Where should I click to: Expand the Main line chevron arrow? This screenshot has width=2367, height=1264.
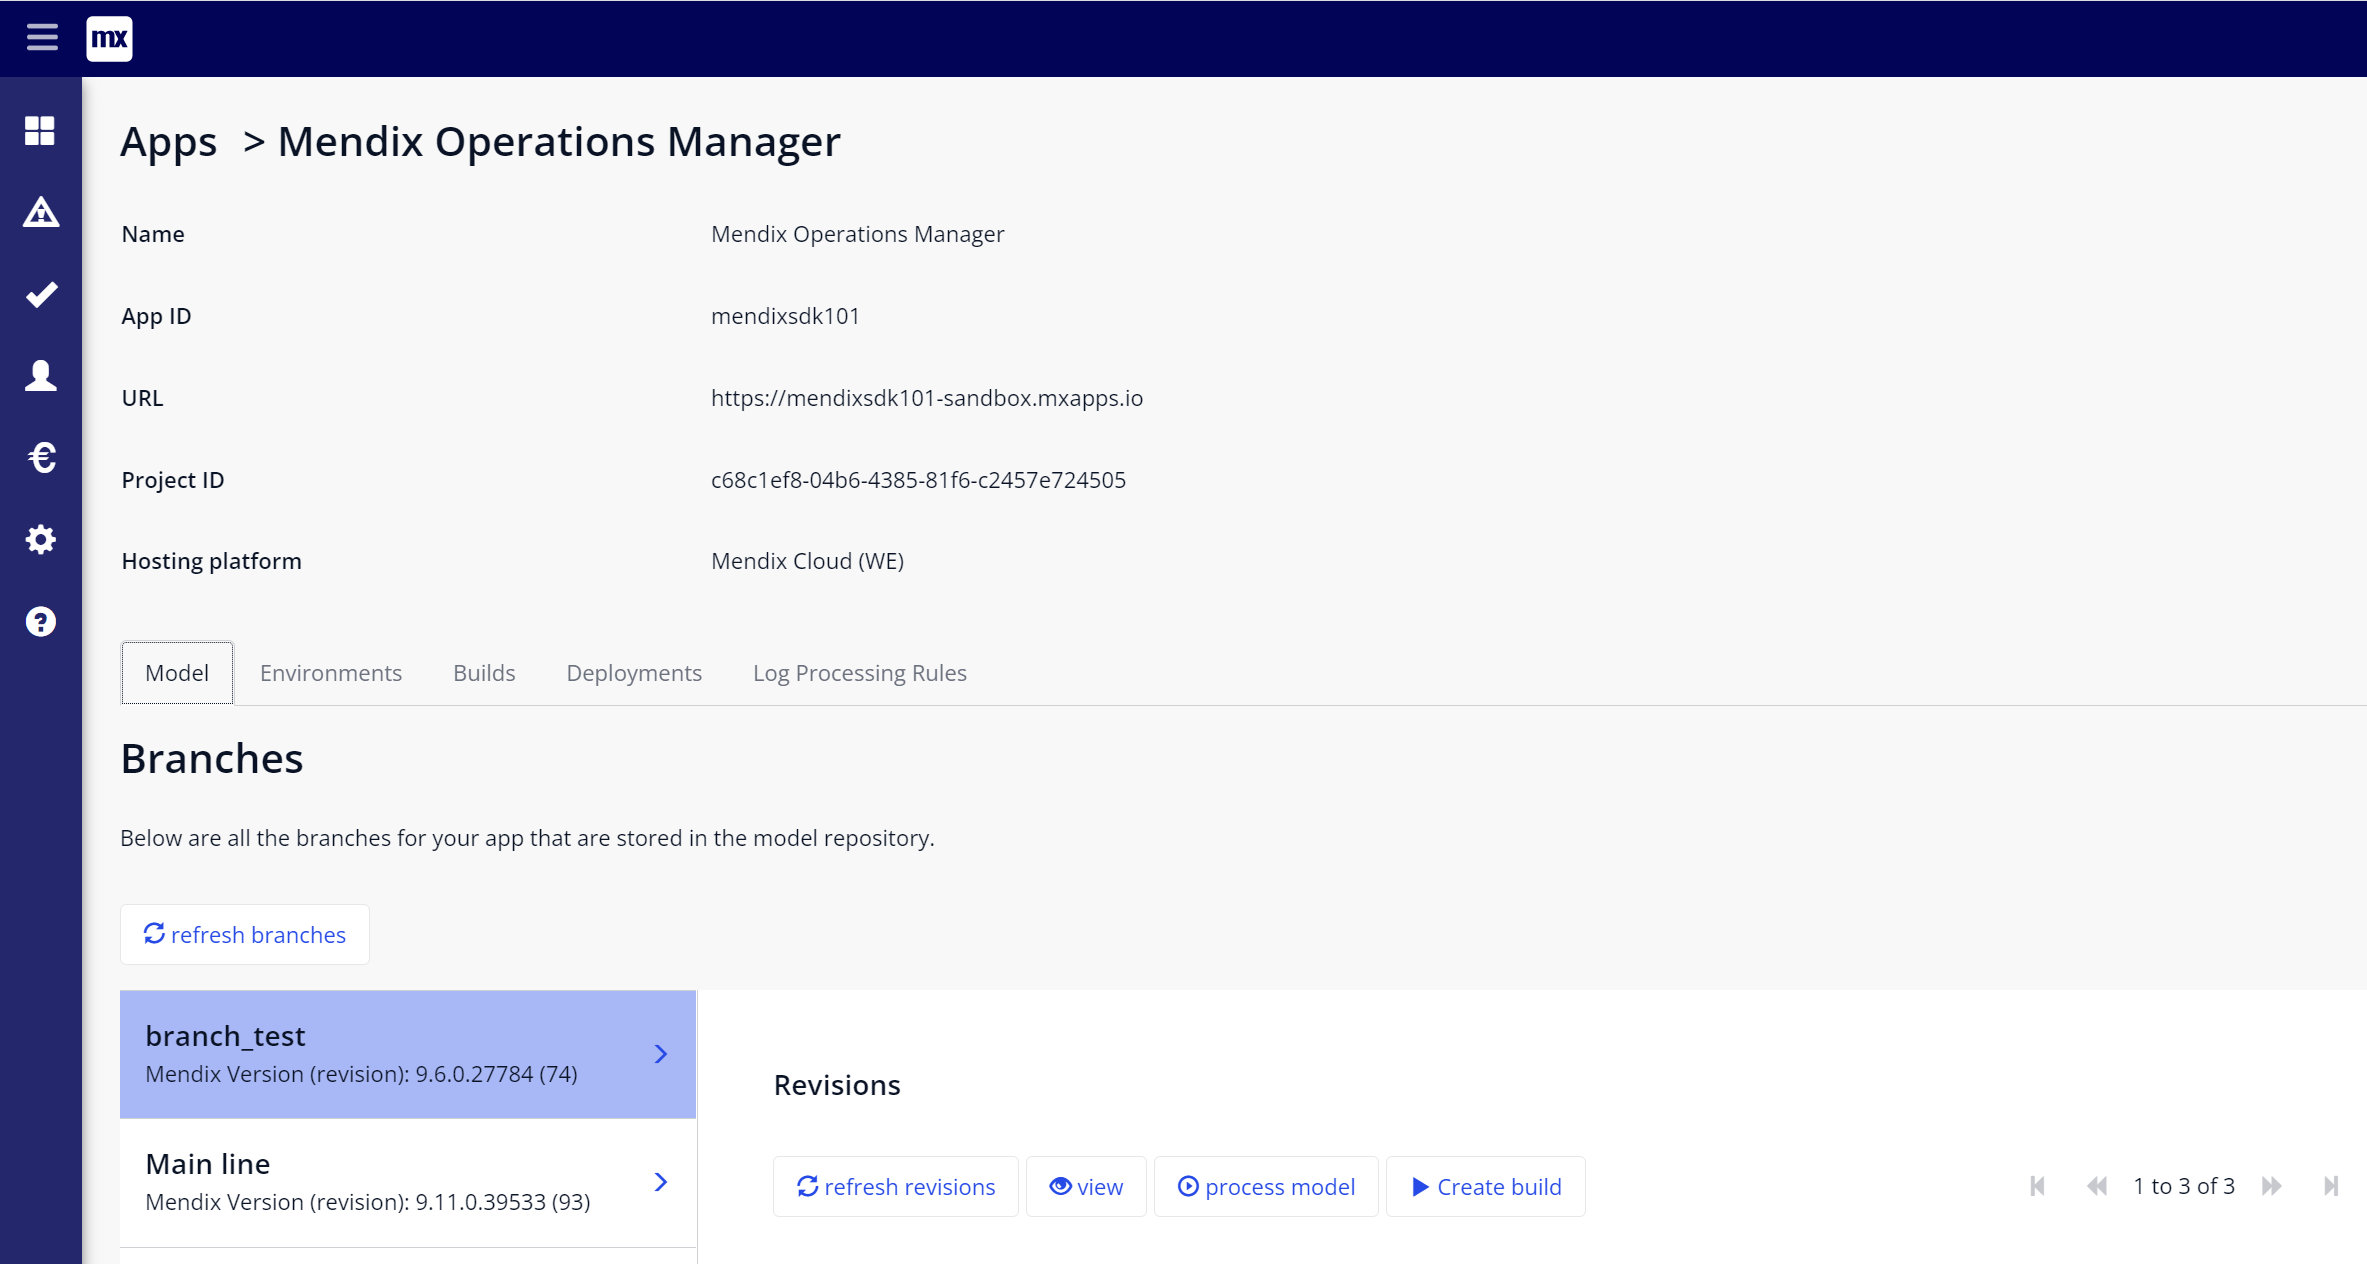tap(661, 1182)
